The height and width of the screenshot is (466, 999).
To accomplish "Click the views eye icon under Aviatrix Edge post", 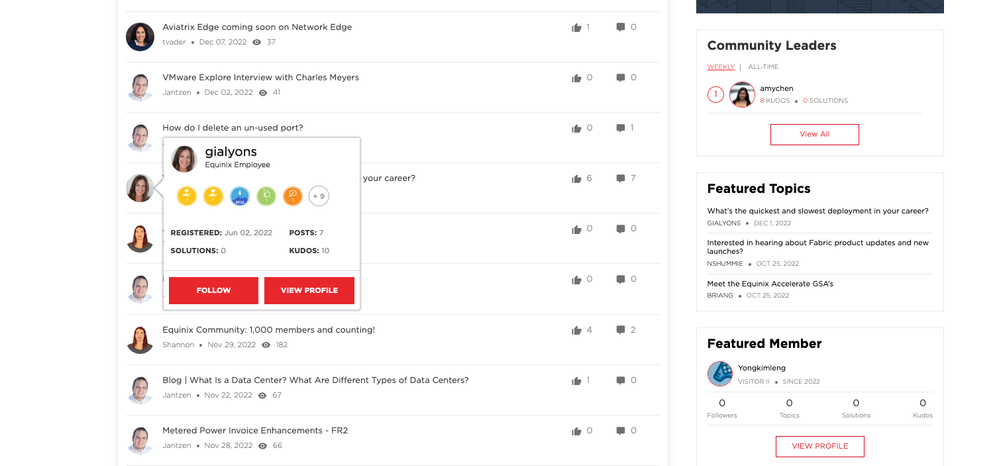I will [257, 43].
